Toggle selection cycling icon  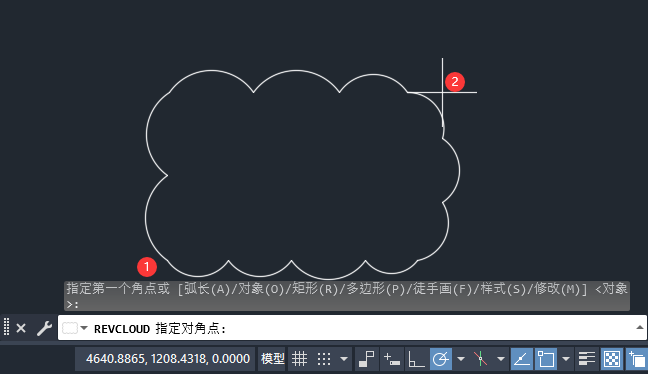tap(636, 359)
